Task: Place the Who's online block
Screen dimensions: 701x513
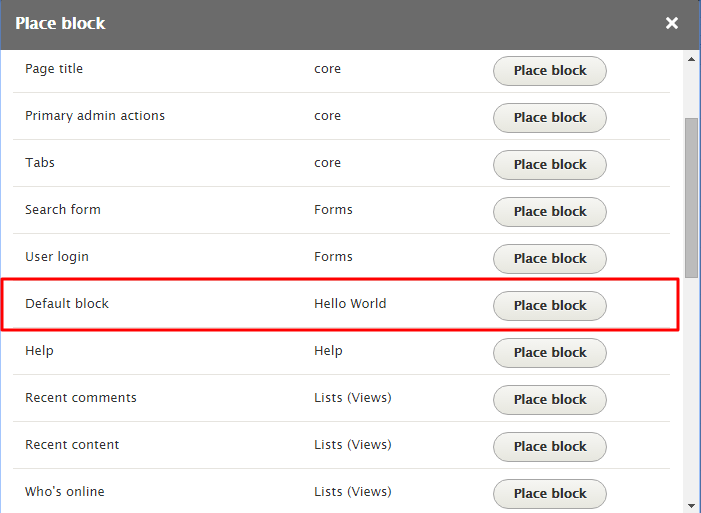Action: coord(550,494)
